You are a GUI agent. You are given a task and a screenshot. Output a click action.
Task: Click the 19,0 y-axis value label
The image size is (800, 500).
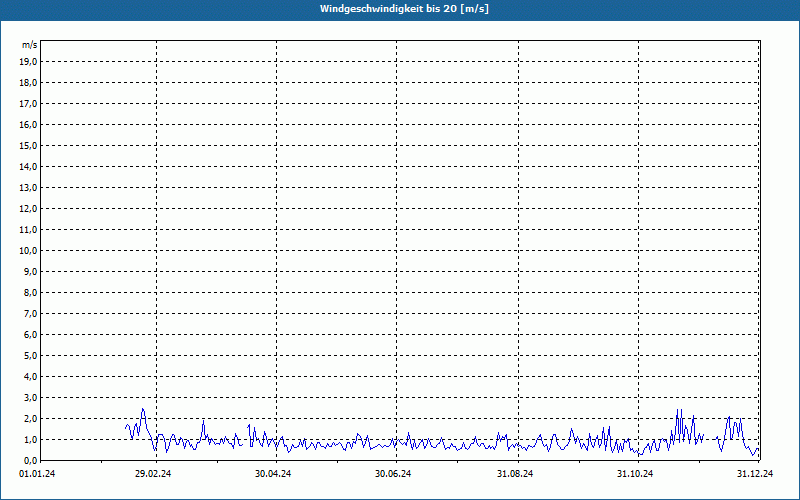29,62
